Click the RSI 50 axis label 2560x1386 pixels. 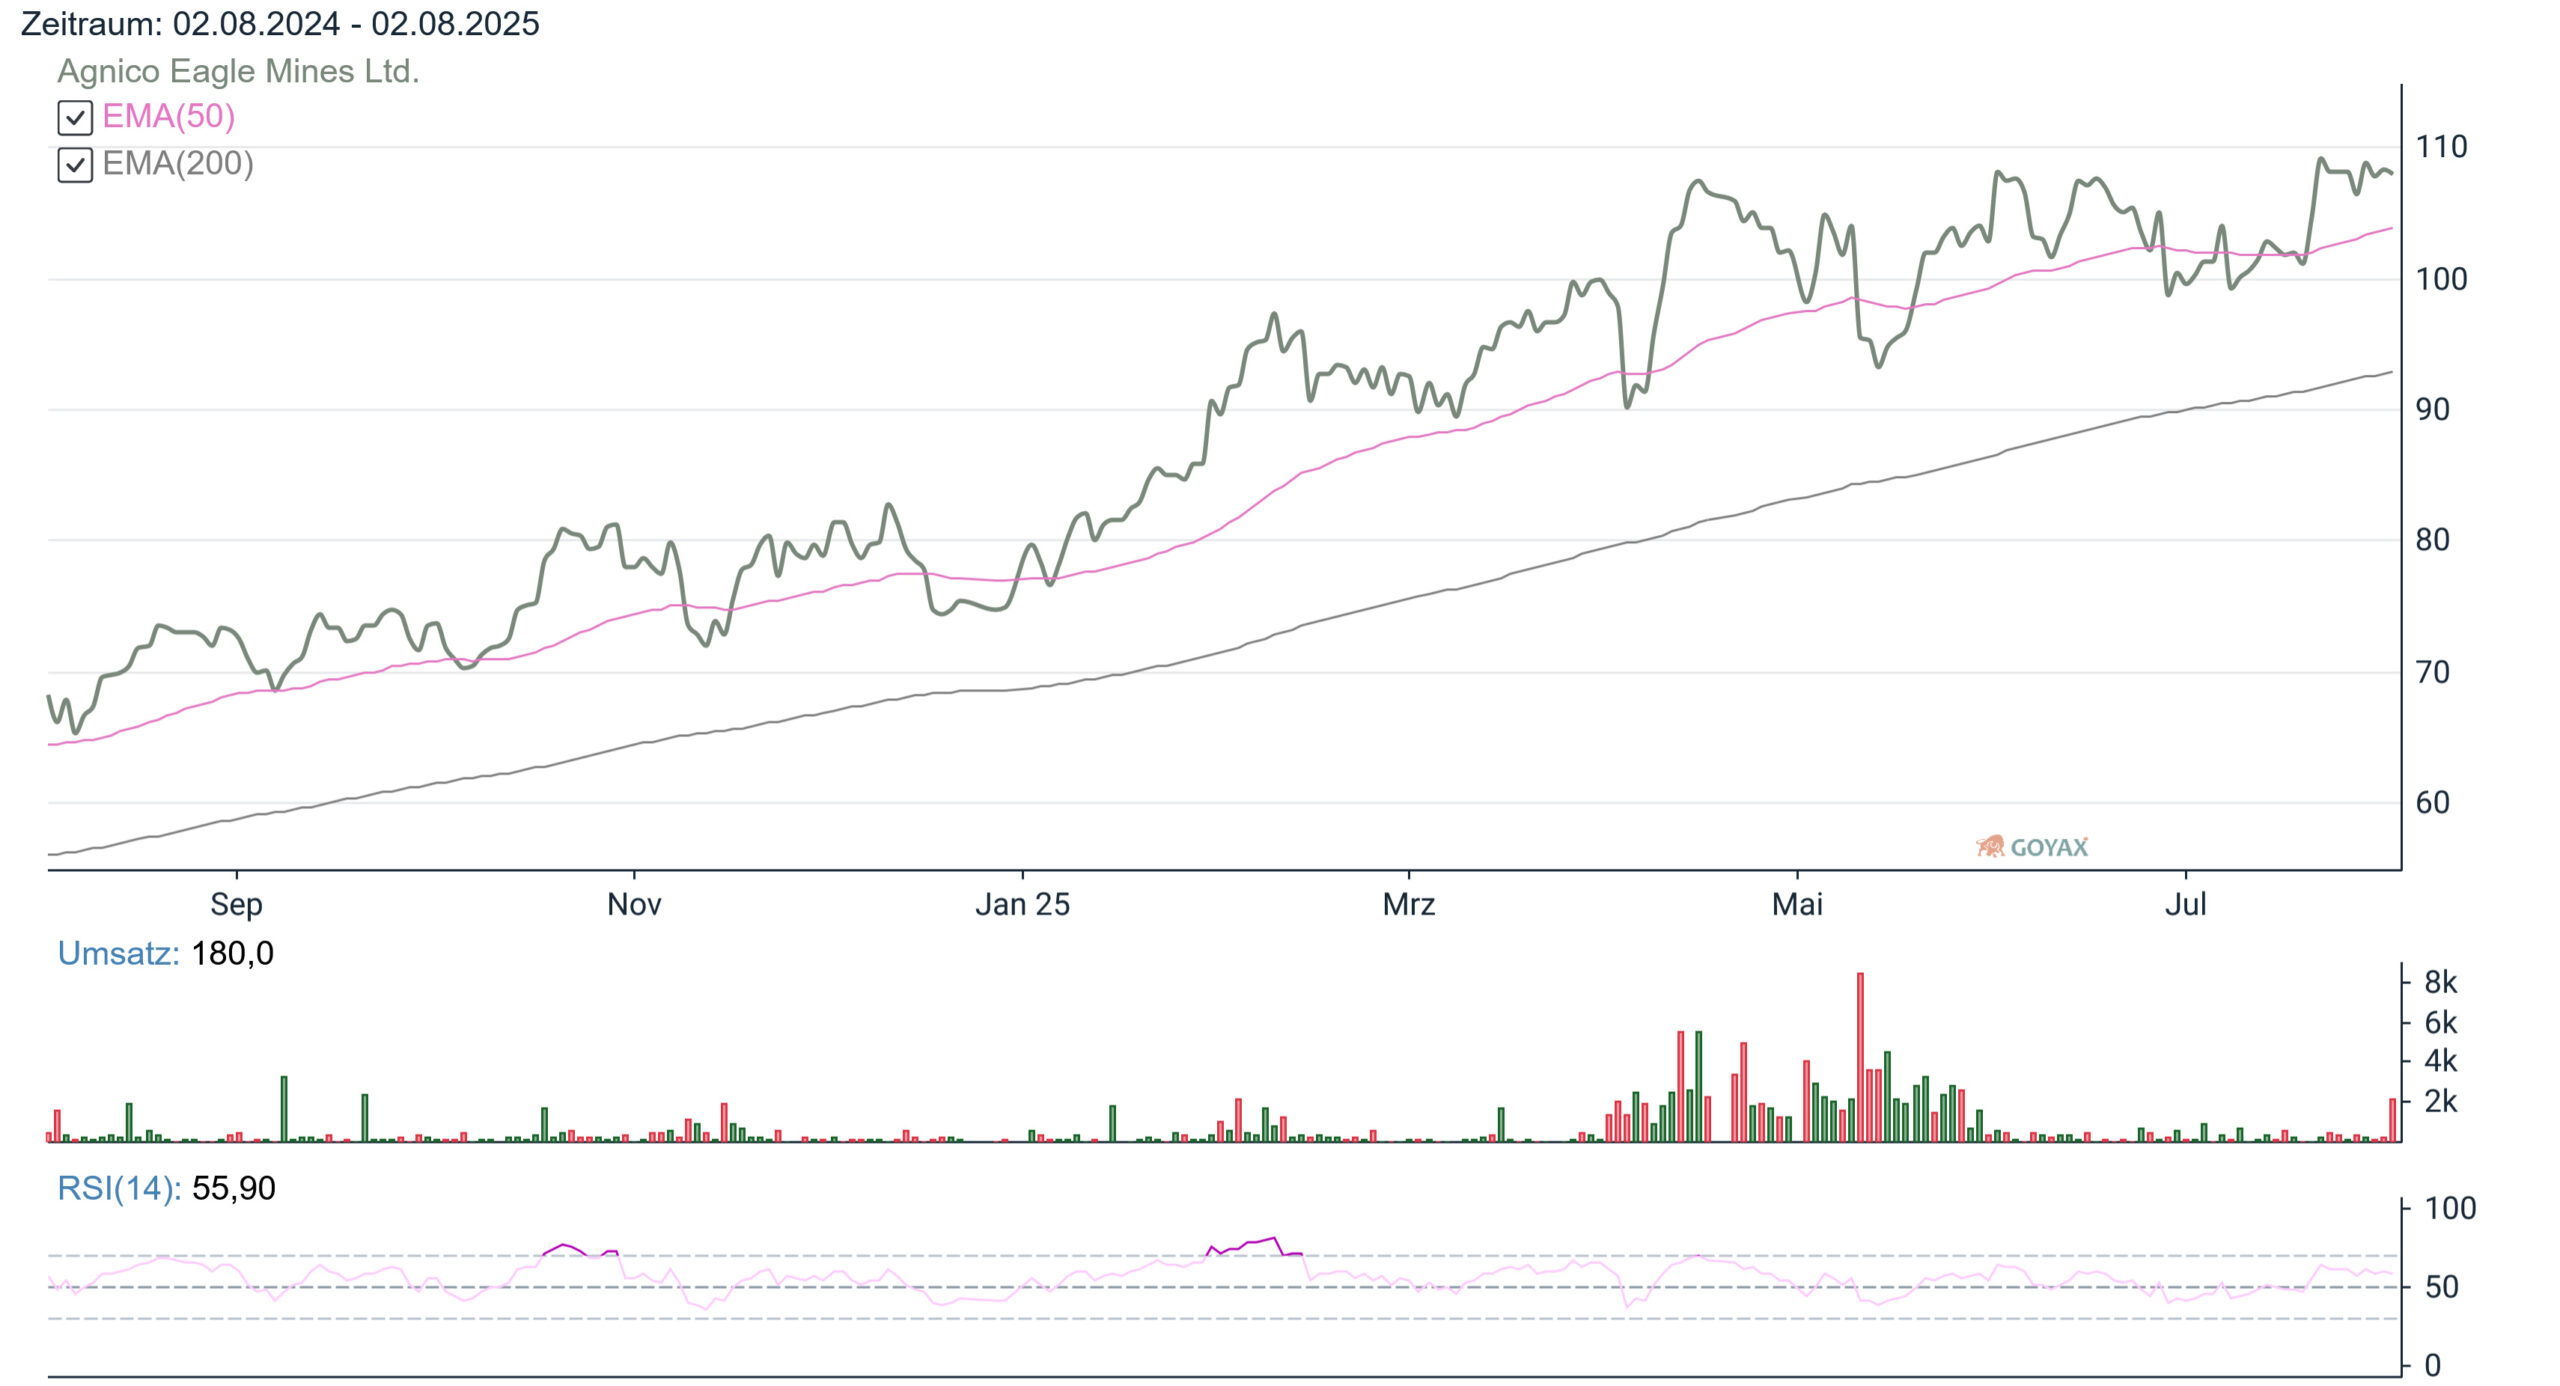[x=2441, y=1287]
